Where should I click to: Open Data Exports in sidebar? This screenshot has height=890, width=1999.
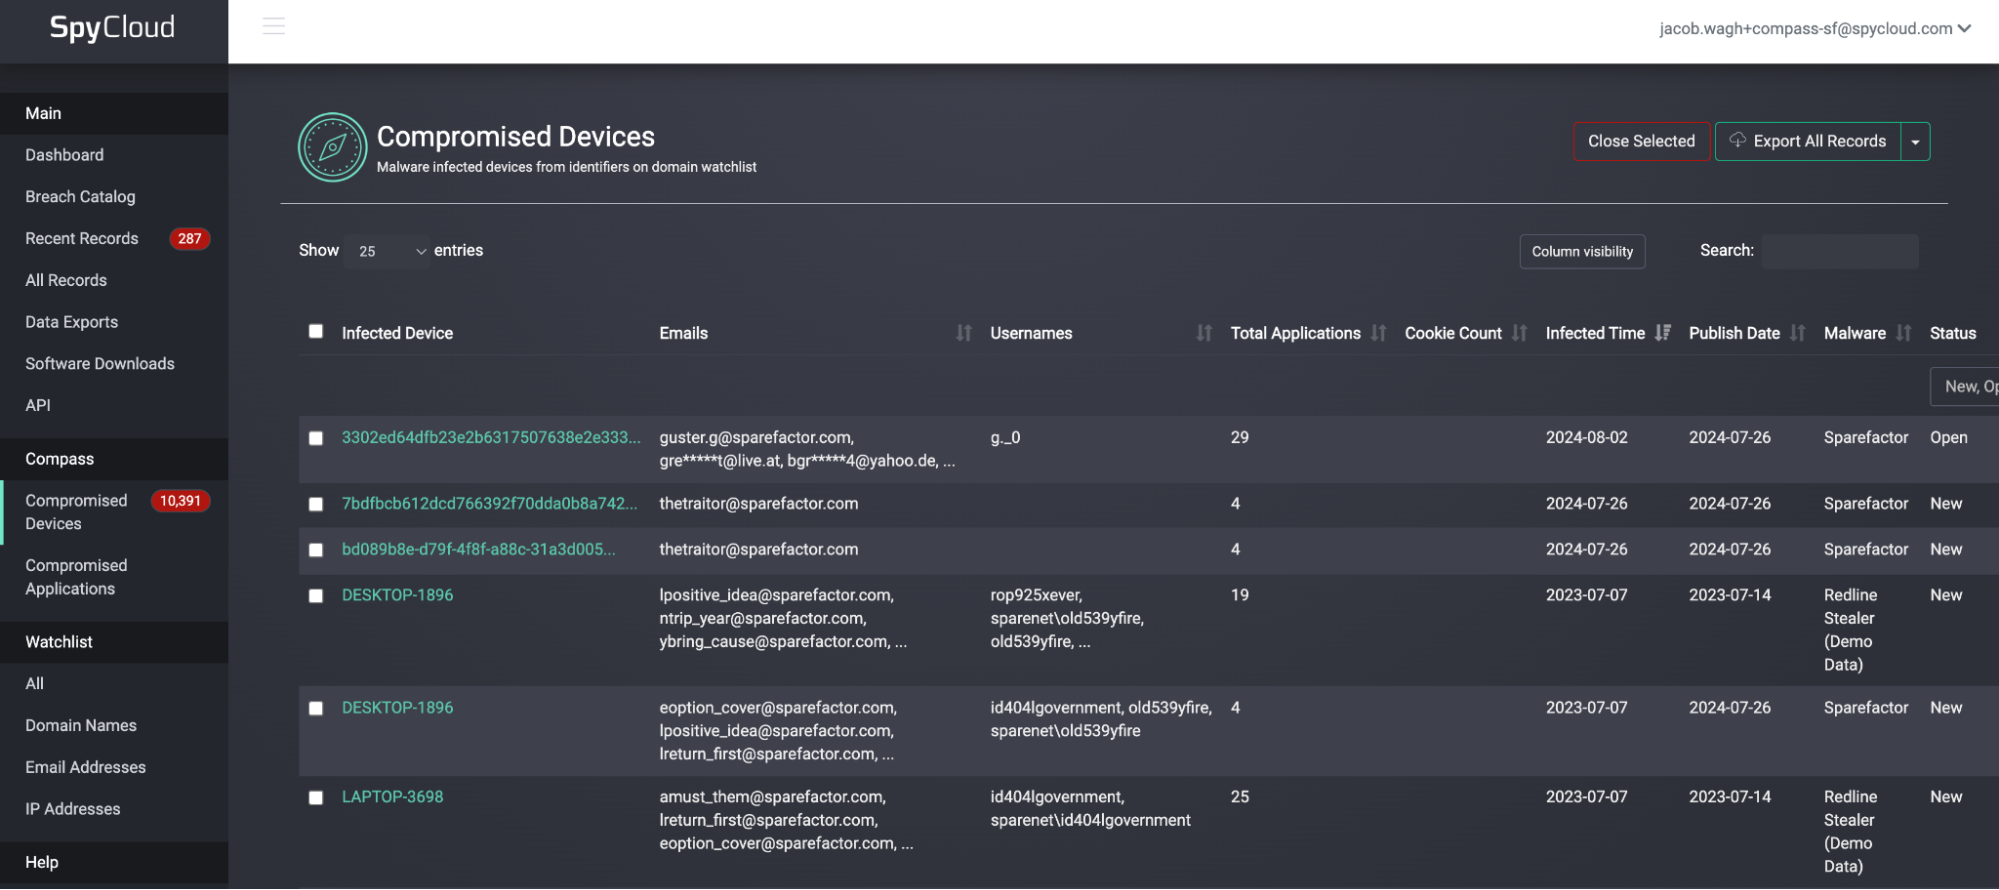pos(72,322)
